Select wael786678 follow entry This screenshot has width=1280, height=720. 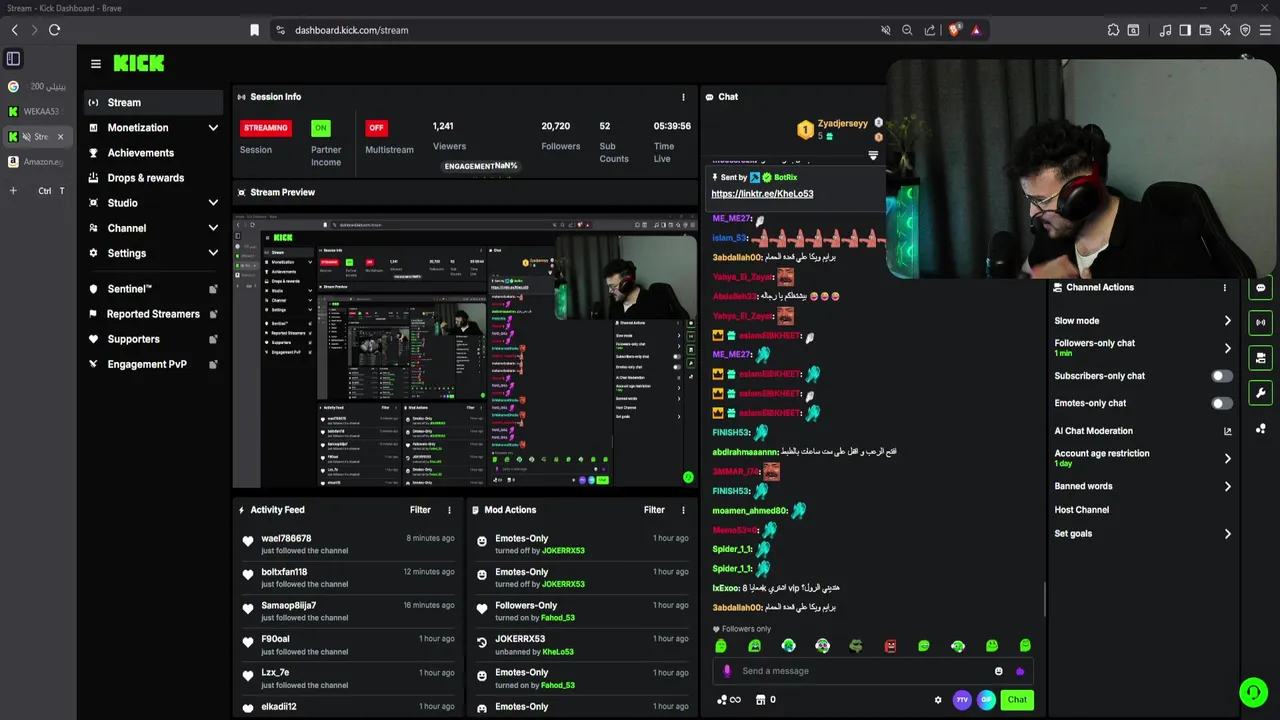click(348, 544)
